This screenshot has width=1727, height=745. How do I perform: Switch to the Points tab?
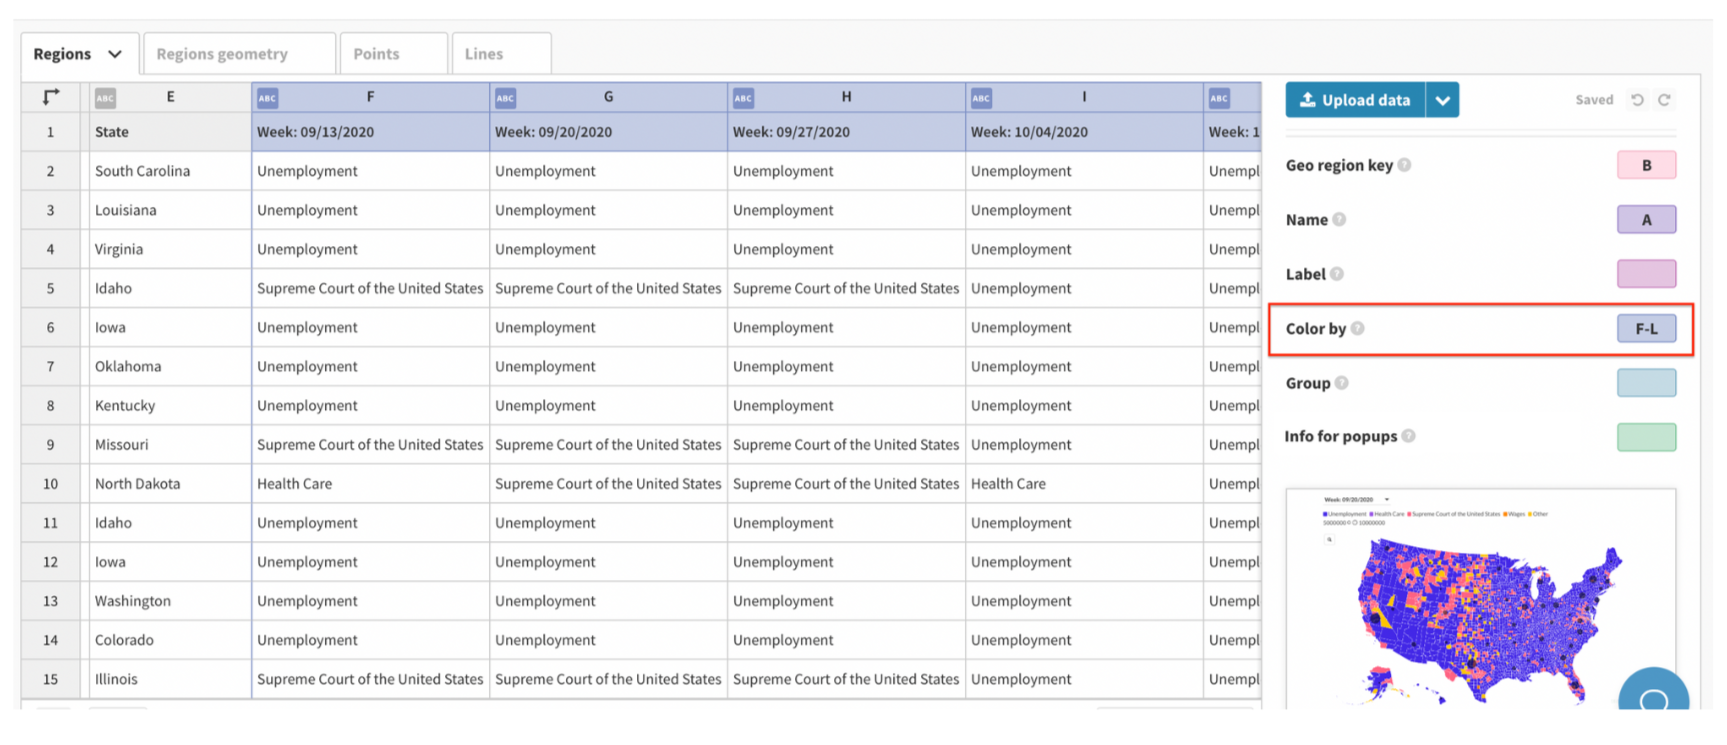(394, 54)
